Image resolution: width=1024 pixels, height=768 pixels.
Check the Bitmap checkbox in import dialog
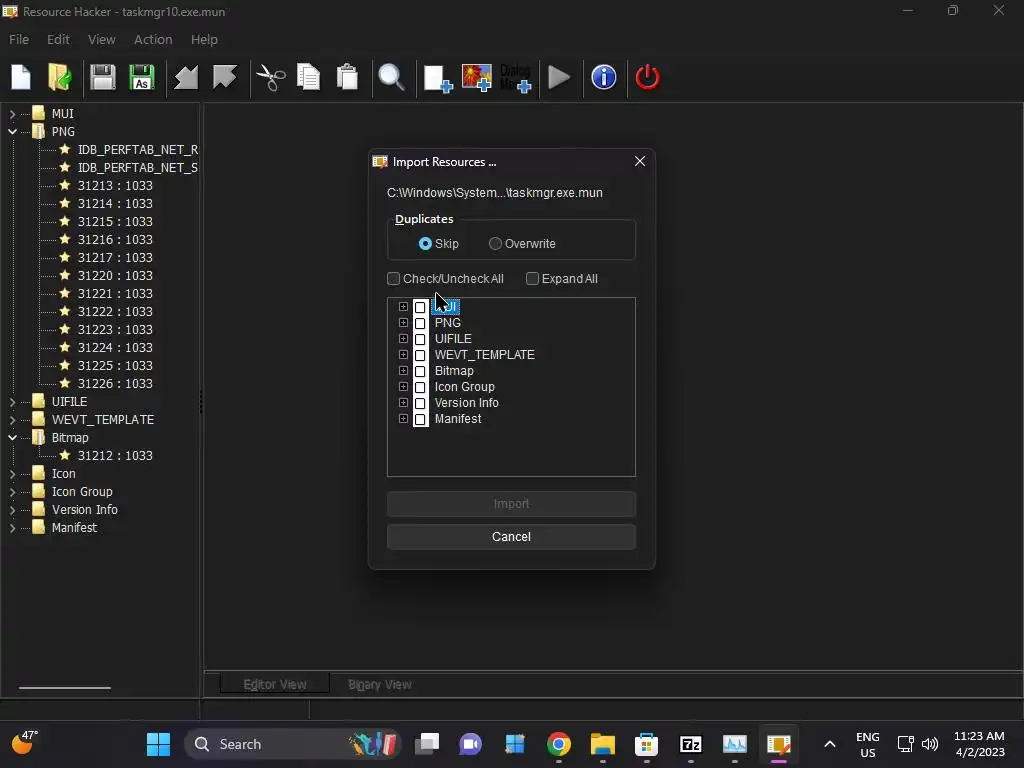[421, 371]
